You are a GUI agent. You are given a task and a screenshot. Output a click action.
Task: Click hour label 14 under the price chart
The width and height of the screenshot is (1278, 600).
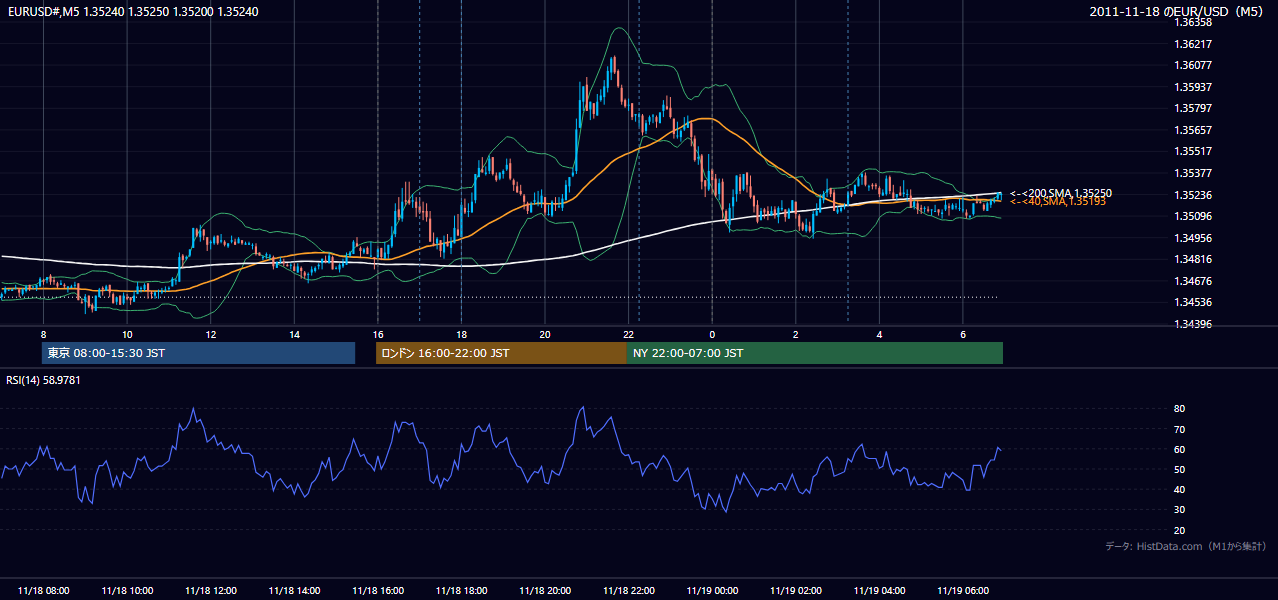[x=294, y=334]
